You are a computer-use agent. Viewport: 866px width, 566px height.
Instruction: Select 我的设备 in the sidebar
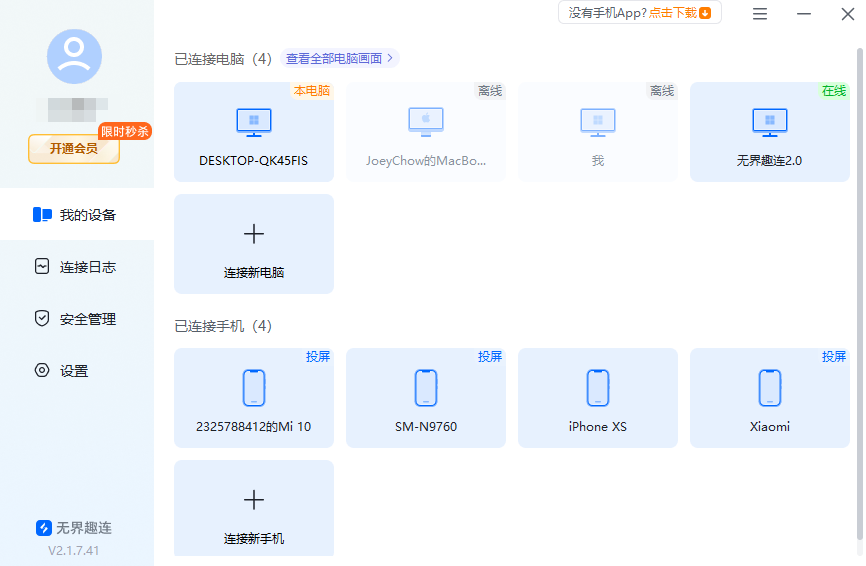pyautogui.click(x=77, y=214)
